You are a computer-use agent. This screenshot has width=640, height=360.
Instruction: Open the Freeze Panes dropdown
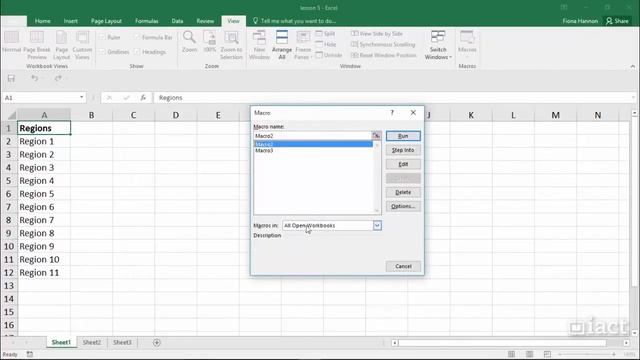click(x=303, y=45)
